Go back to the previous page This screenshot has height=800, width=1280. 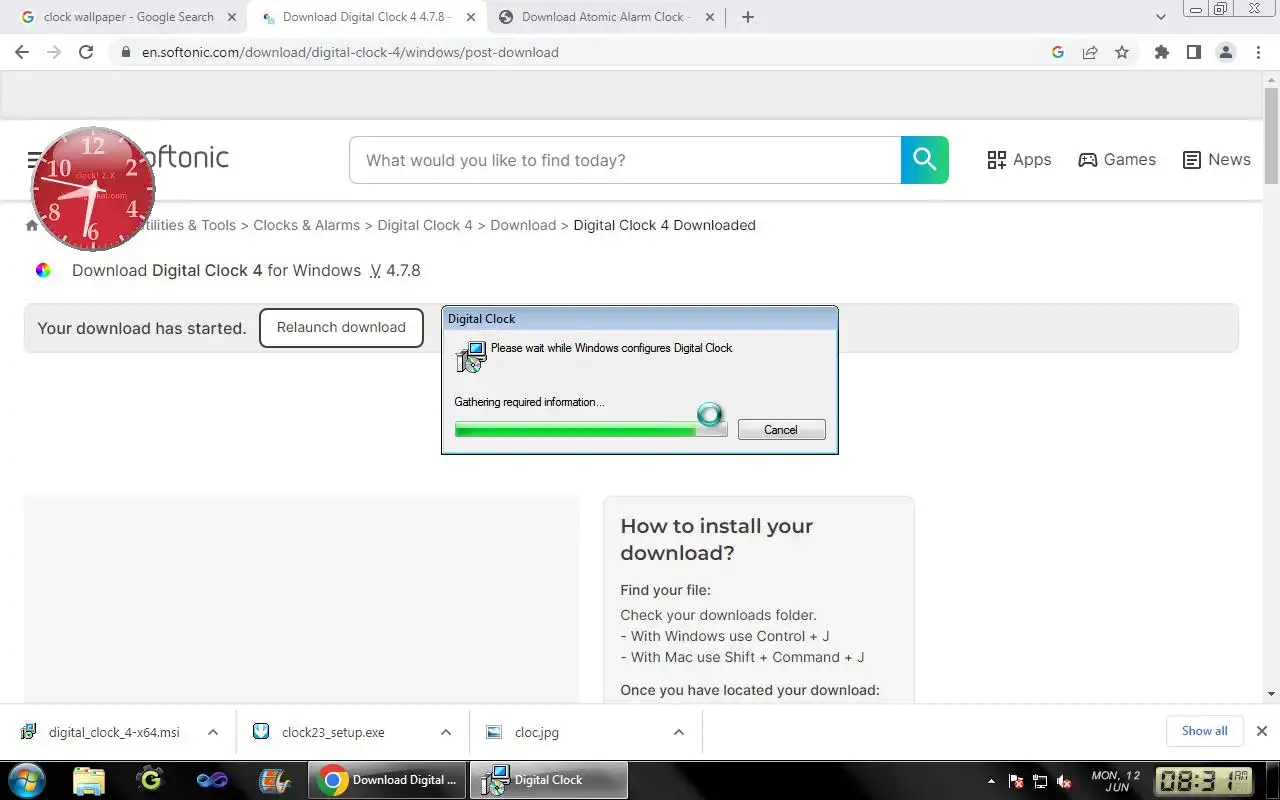[22, 52]
